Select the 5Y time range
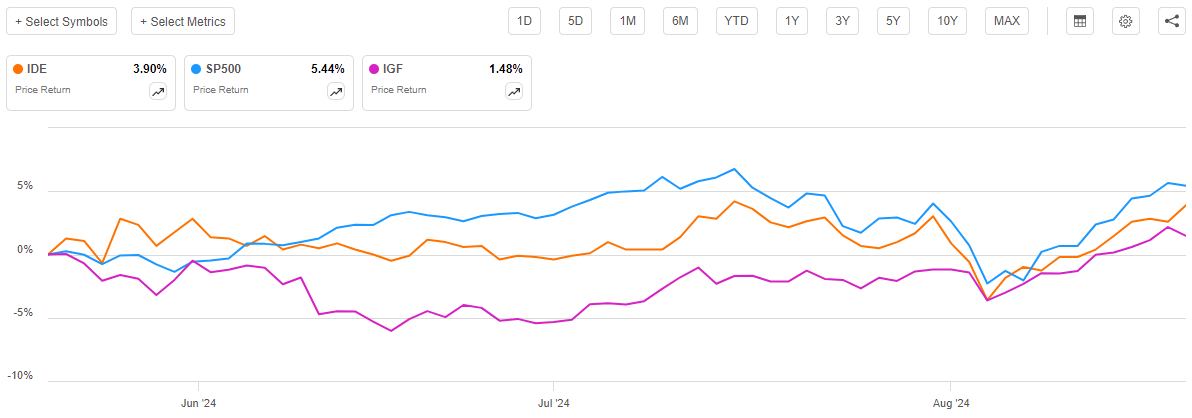Screen dimensions: 1192x418 coord(892,21)
